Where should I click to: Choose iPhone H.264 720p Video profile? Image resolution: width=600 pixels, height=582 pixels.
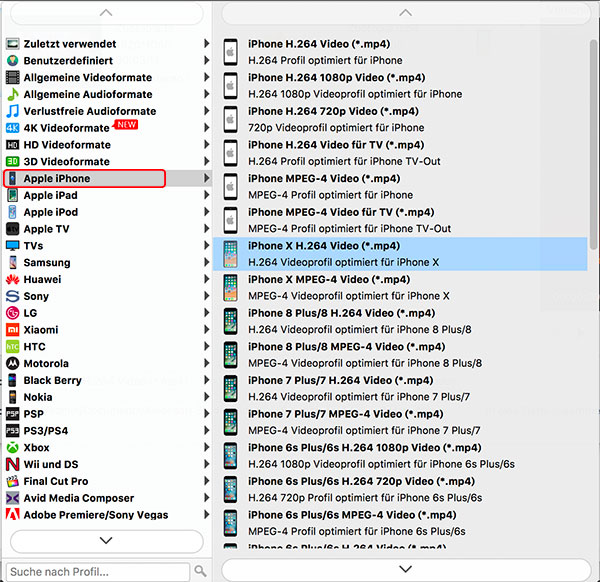tap(400, 119)
